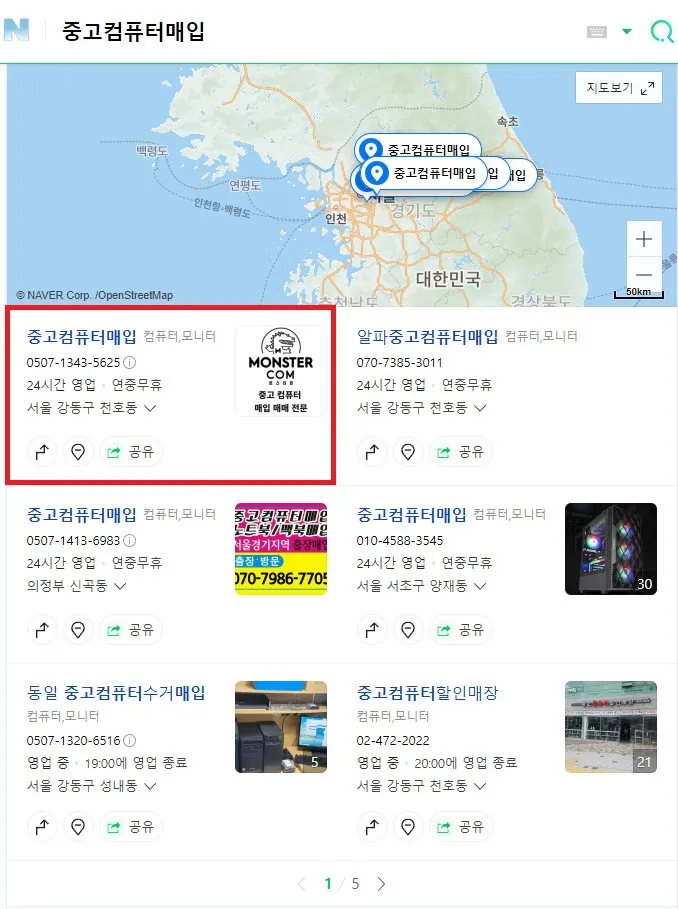This screenshot has height=909, width=678.
Task: Get directions to 중고컴퓨터할인매장
Action: 372,826
